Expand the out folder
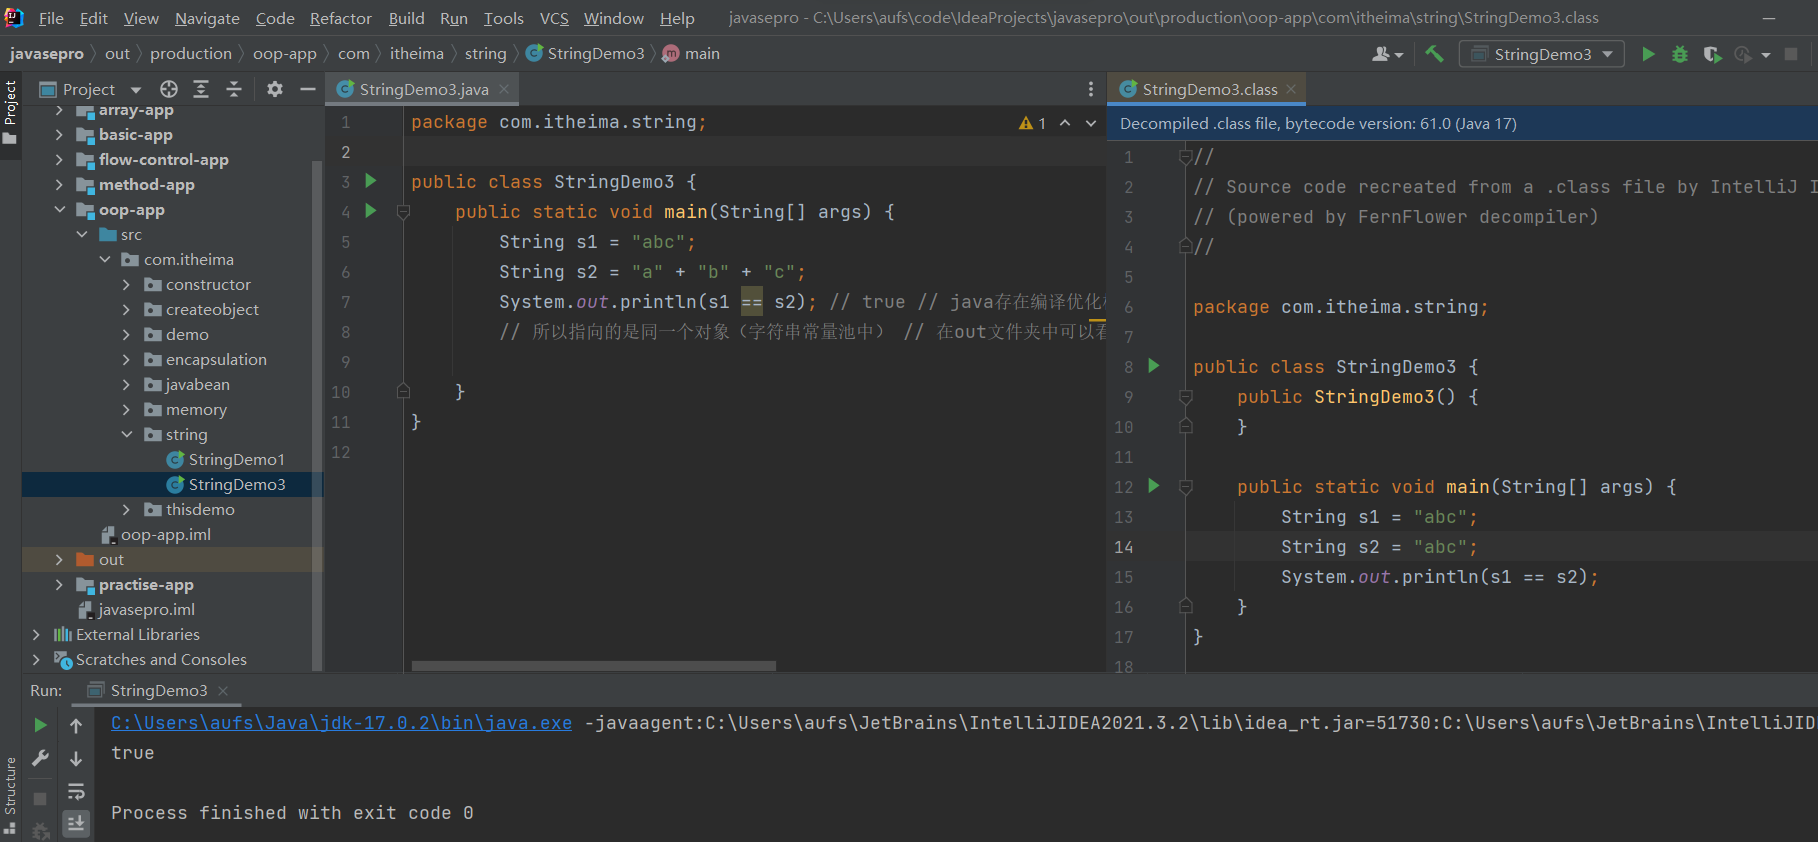Image resolution: width=1818 pixels, height=842 pixels. tap(59, 559)
